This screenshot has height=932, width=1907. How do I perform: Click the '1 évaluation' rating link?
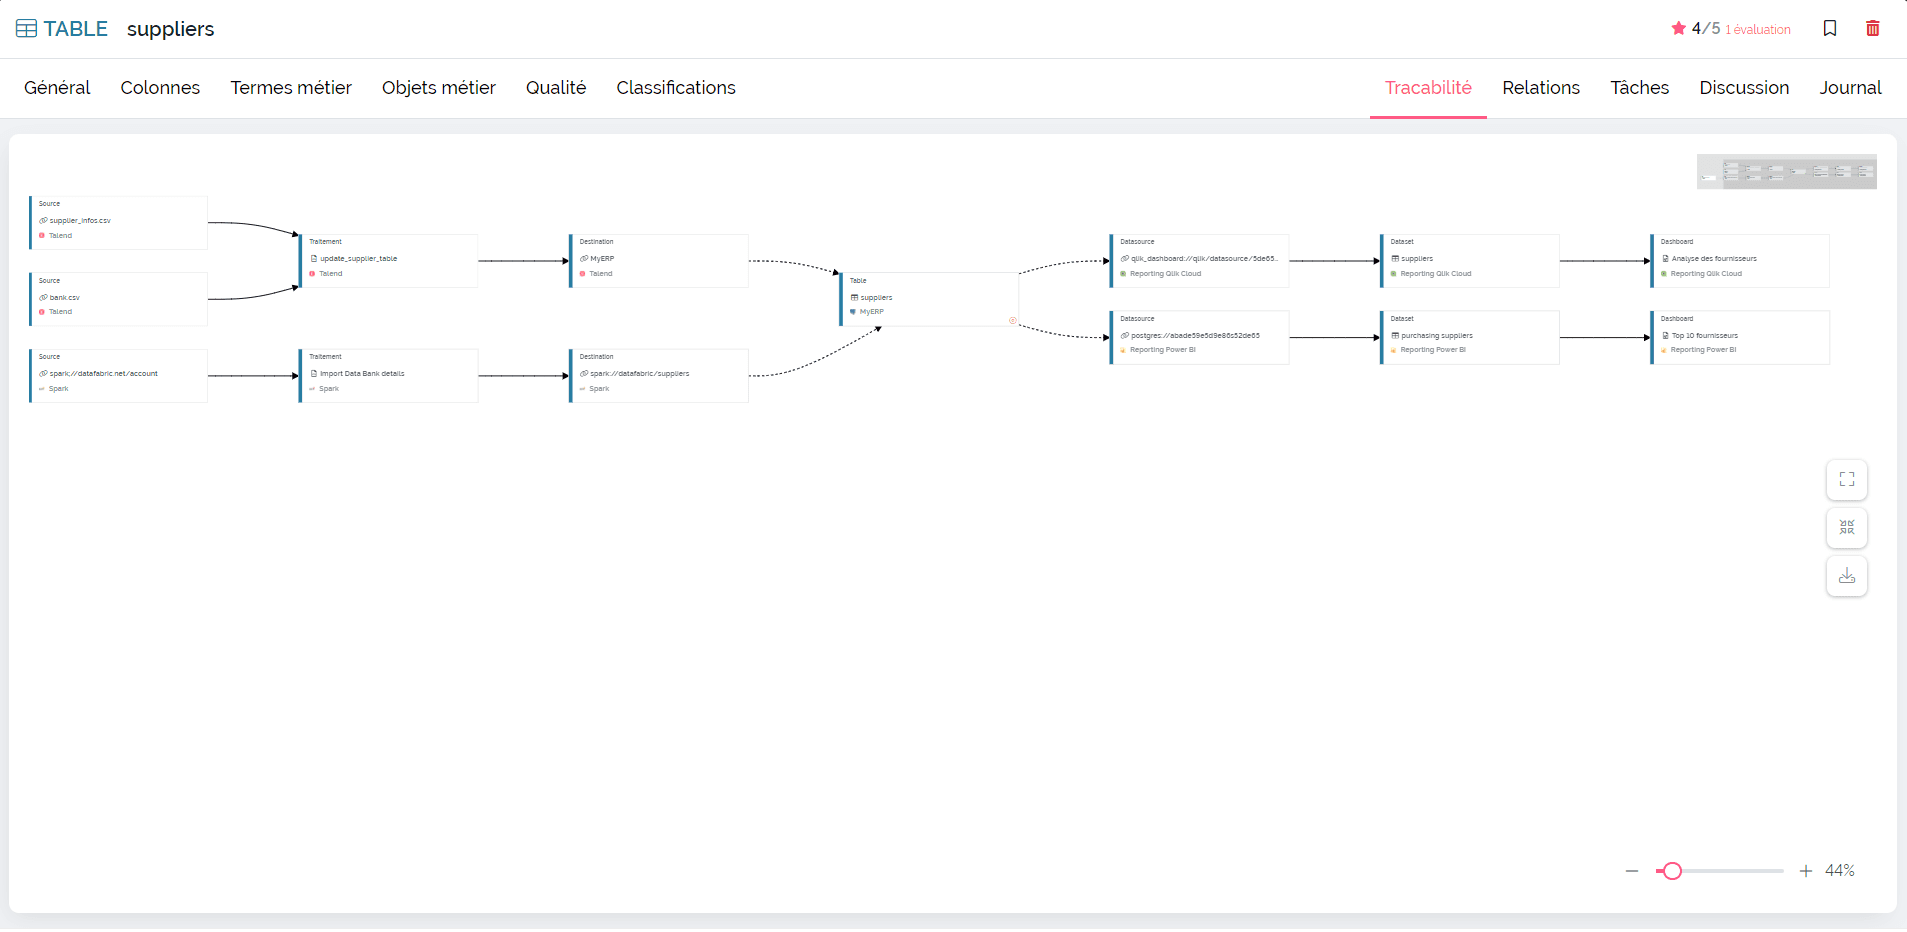coord(1758,30)
